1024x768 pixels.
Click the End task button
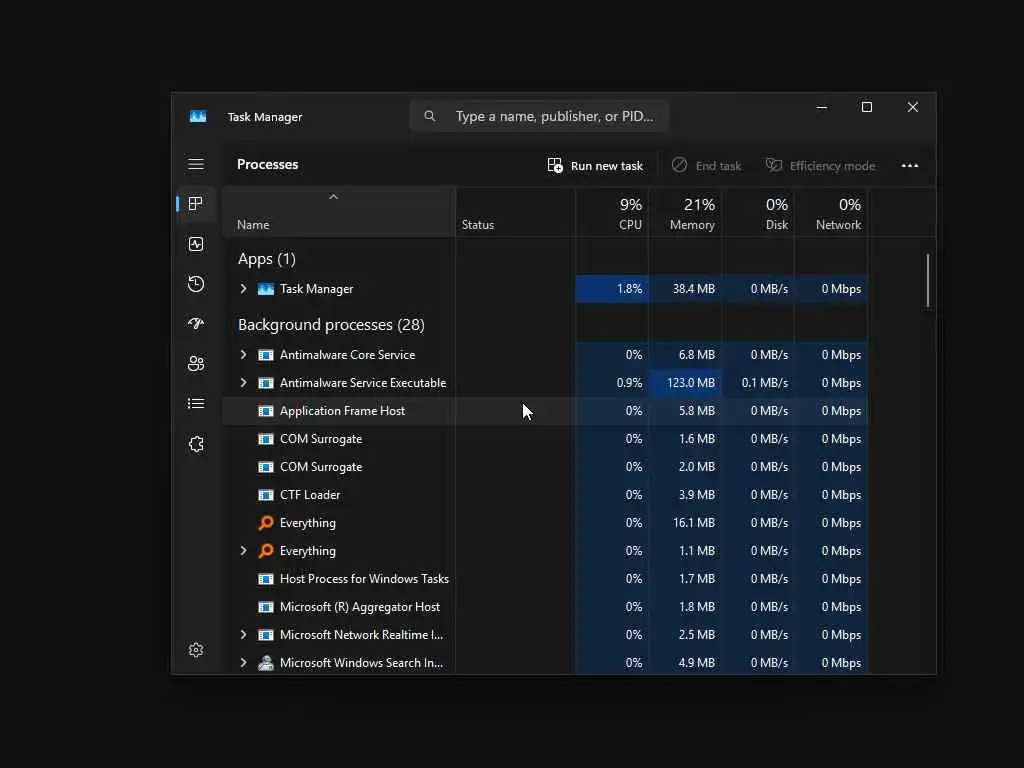click(x=707, y=166)
